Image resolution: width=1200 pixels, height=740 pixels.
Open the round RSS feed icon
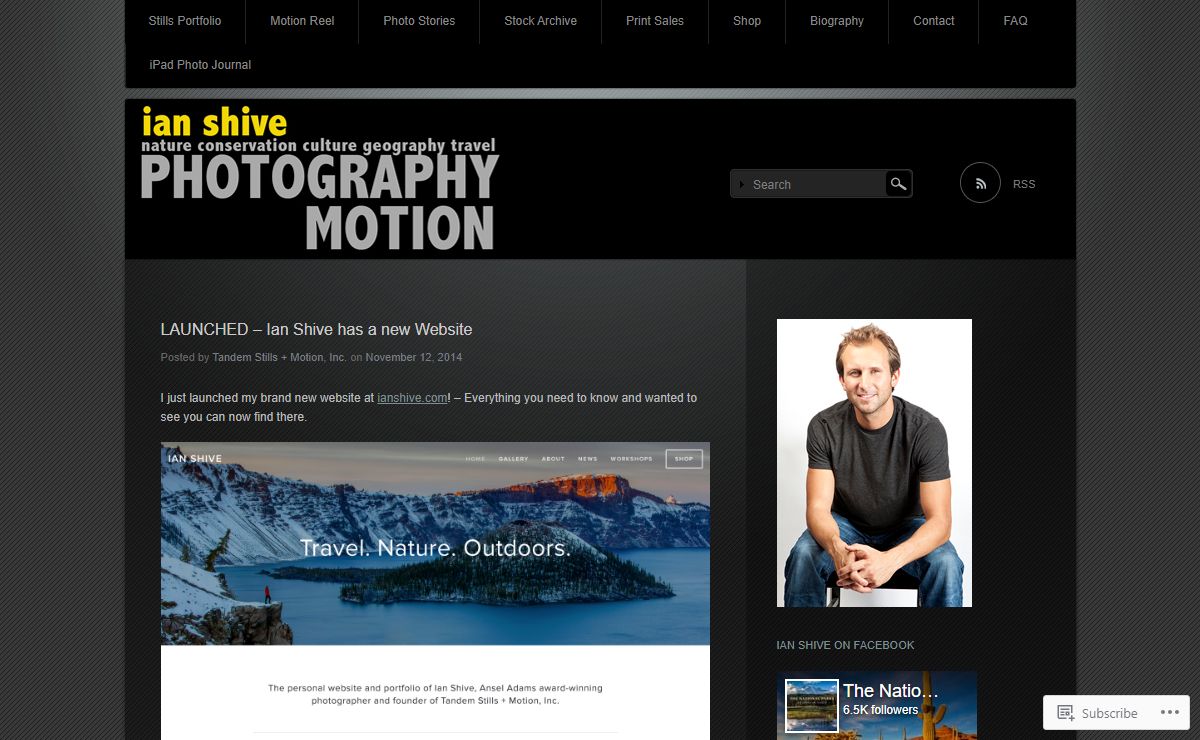[x=980, y=183]
